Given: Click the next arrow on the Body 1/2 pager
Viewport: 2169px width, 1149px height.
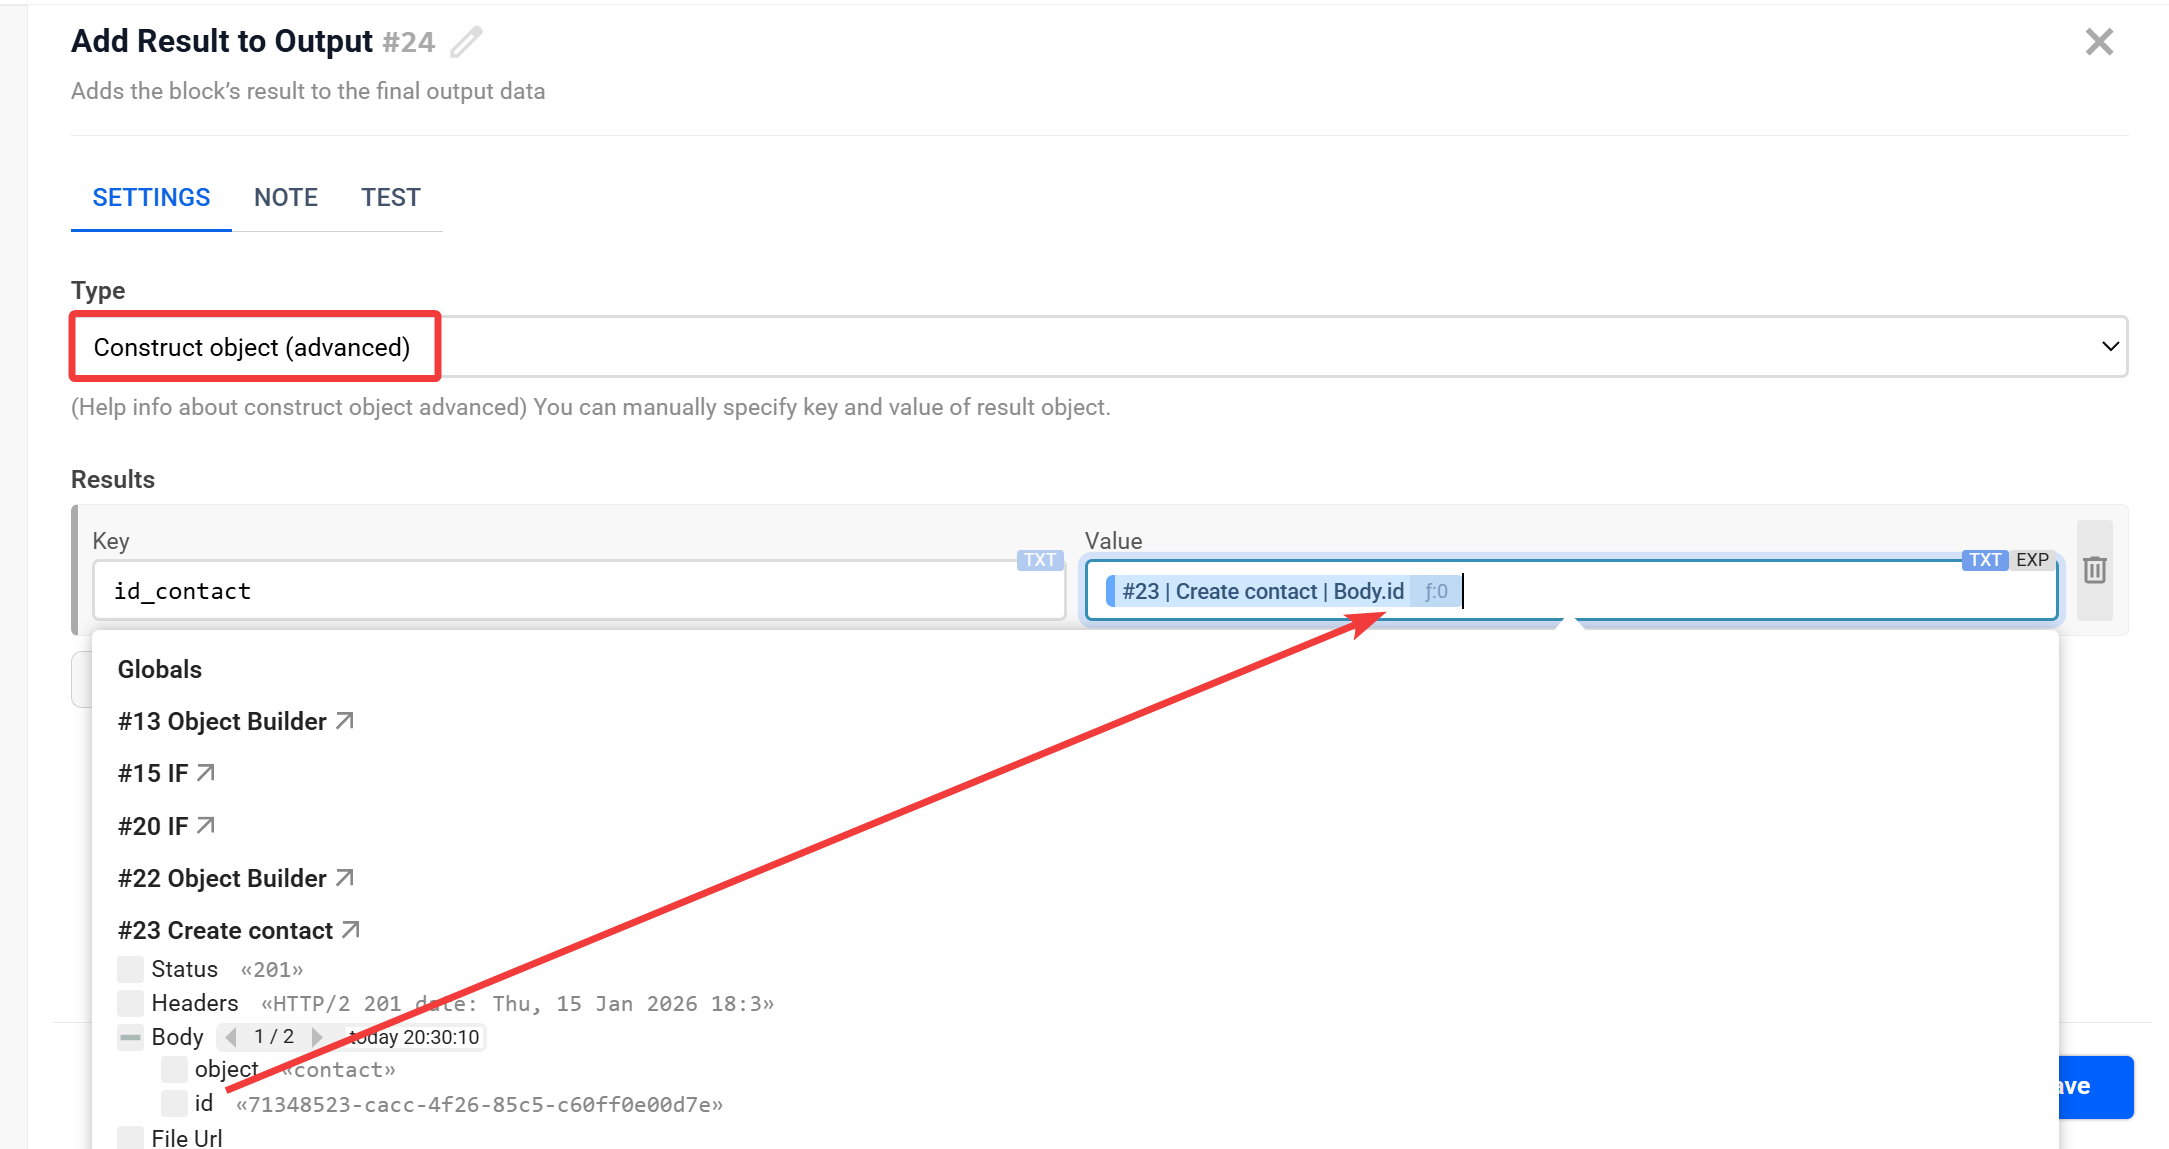Looking at the screenshot, I should 318,1036.
